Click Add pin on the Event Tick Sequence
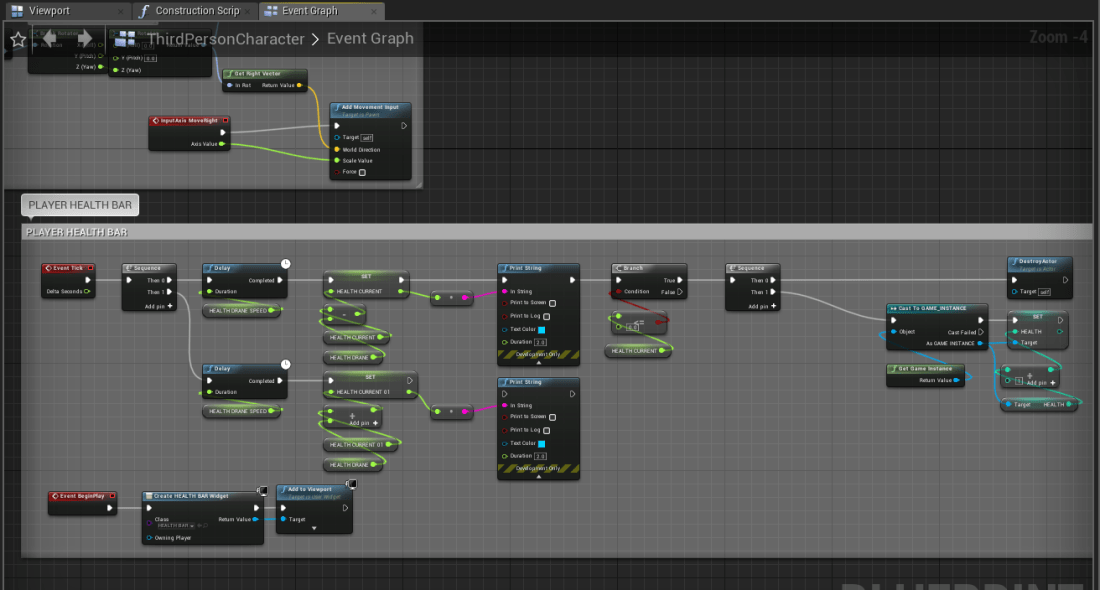The height and width of the screenshot is (590, 1100). click(x=158, y=306)
